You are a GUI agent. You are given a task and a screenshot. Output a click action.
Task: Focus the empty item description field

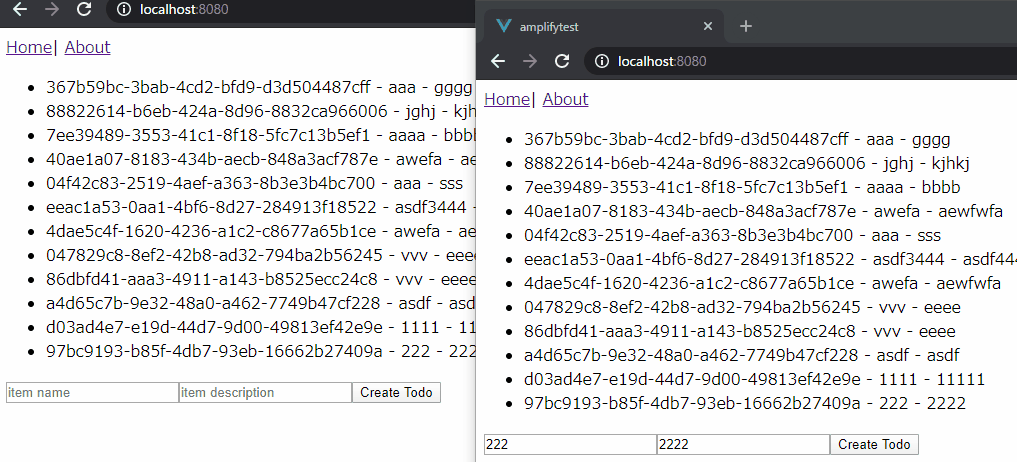point(265,393)
